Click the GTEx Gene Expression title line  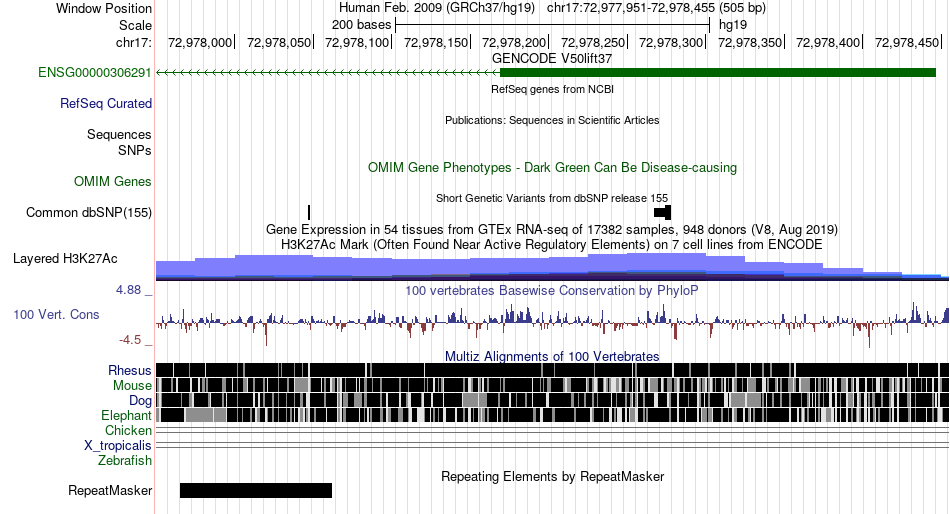(x=552, y=230)
